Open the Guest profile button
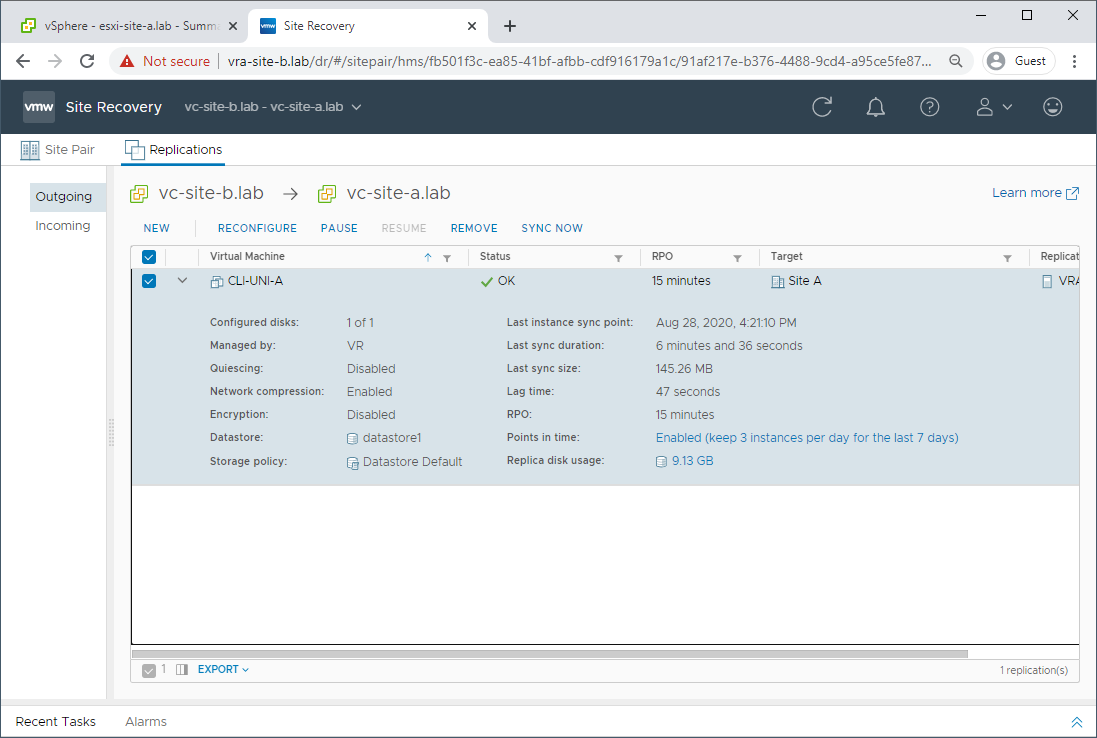The width and height of the screenshot is (1097, 738). coord(1019,61)
